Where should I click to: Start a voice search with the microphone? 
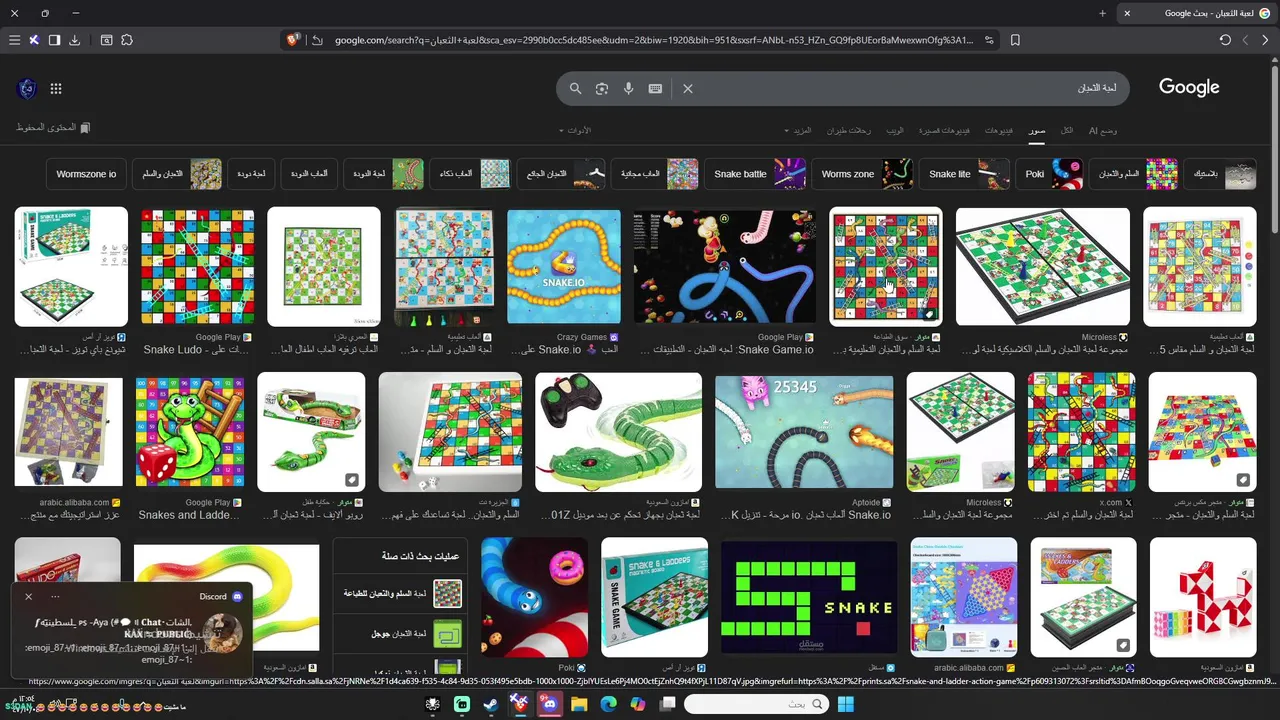click(628, 88)
